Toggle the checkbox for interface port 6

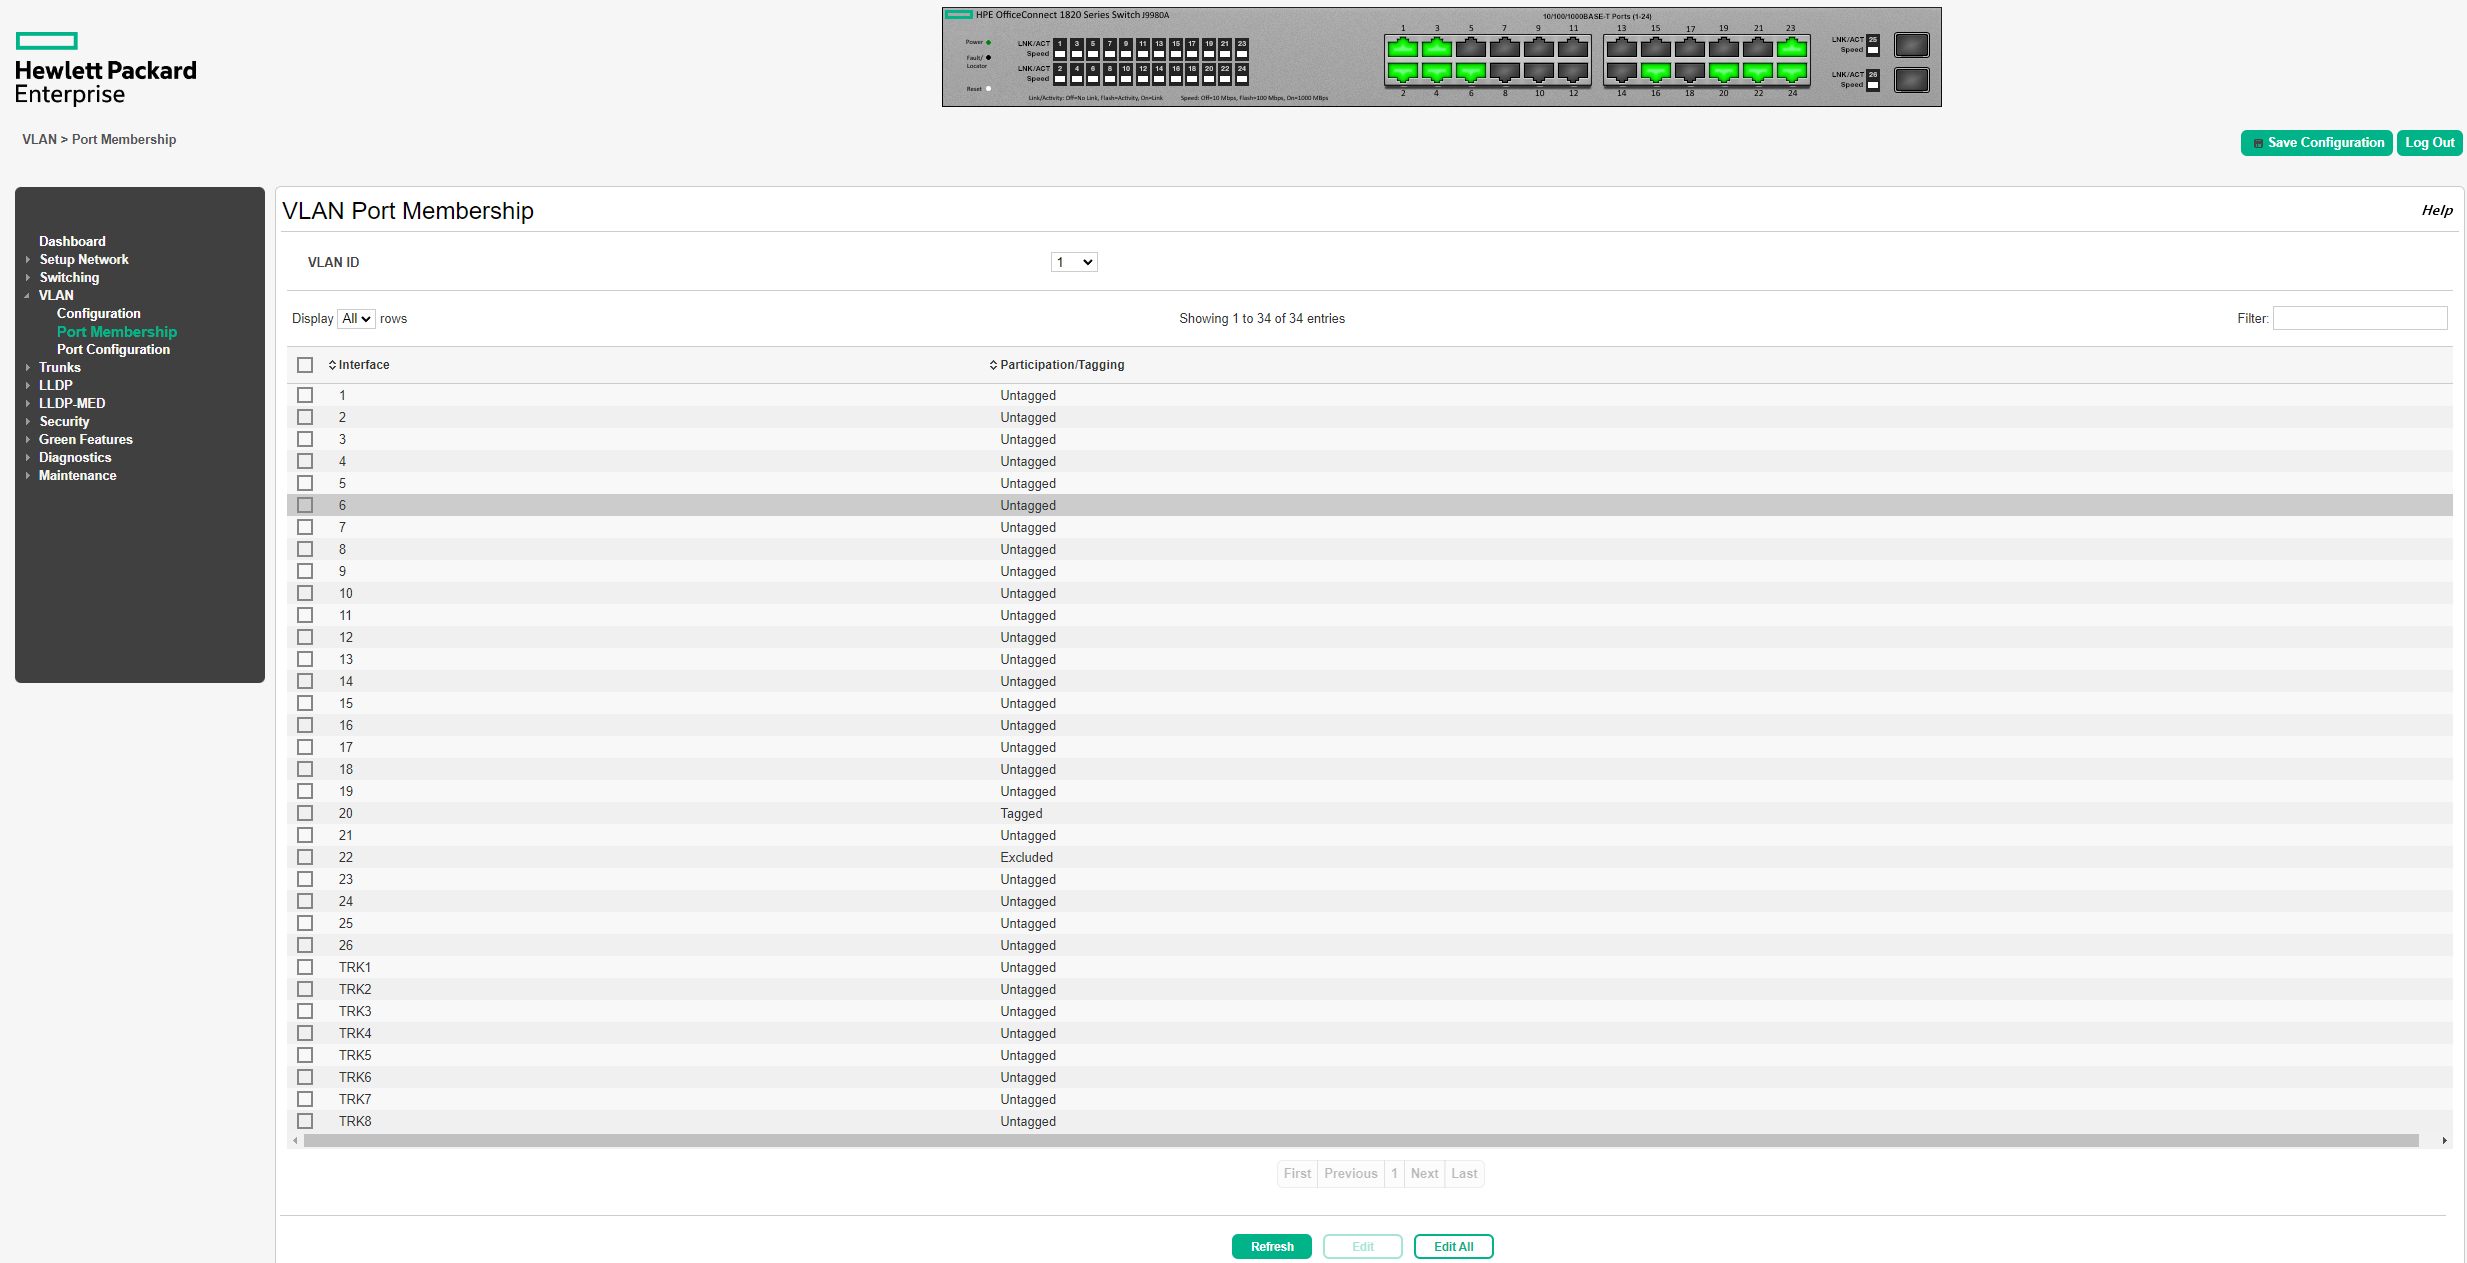[306, 504]
